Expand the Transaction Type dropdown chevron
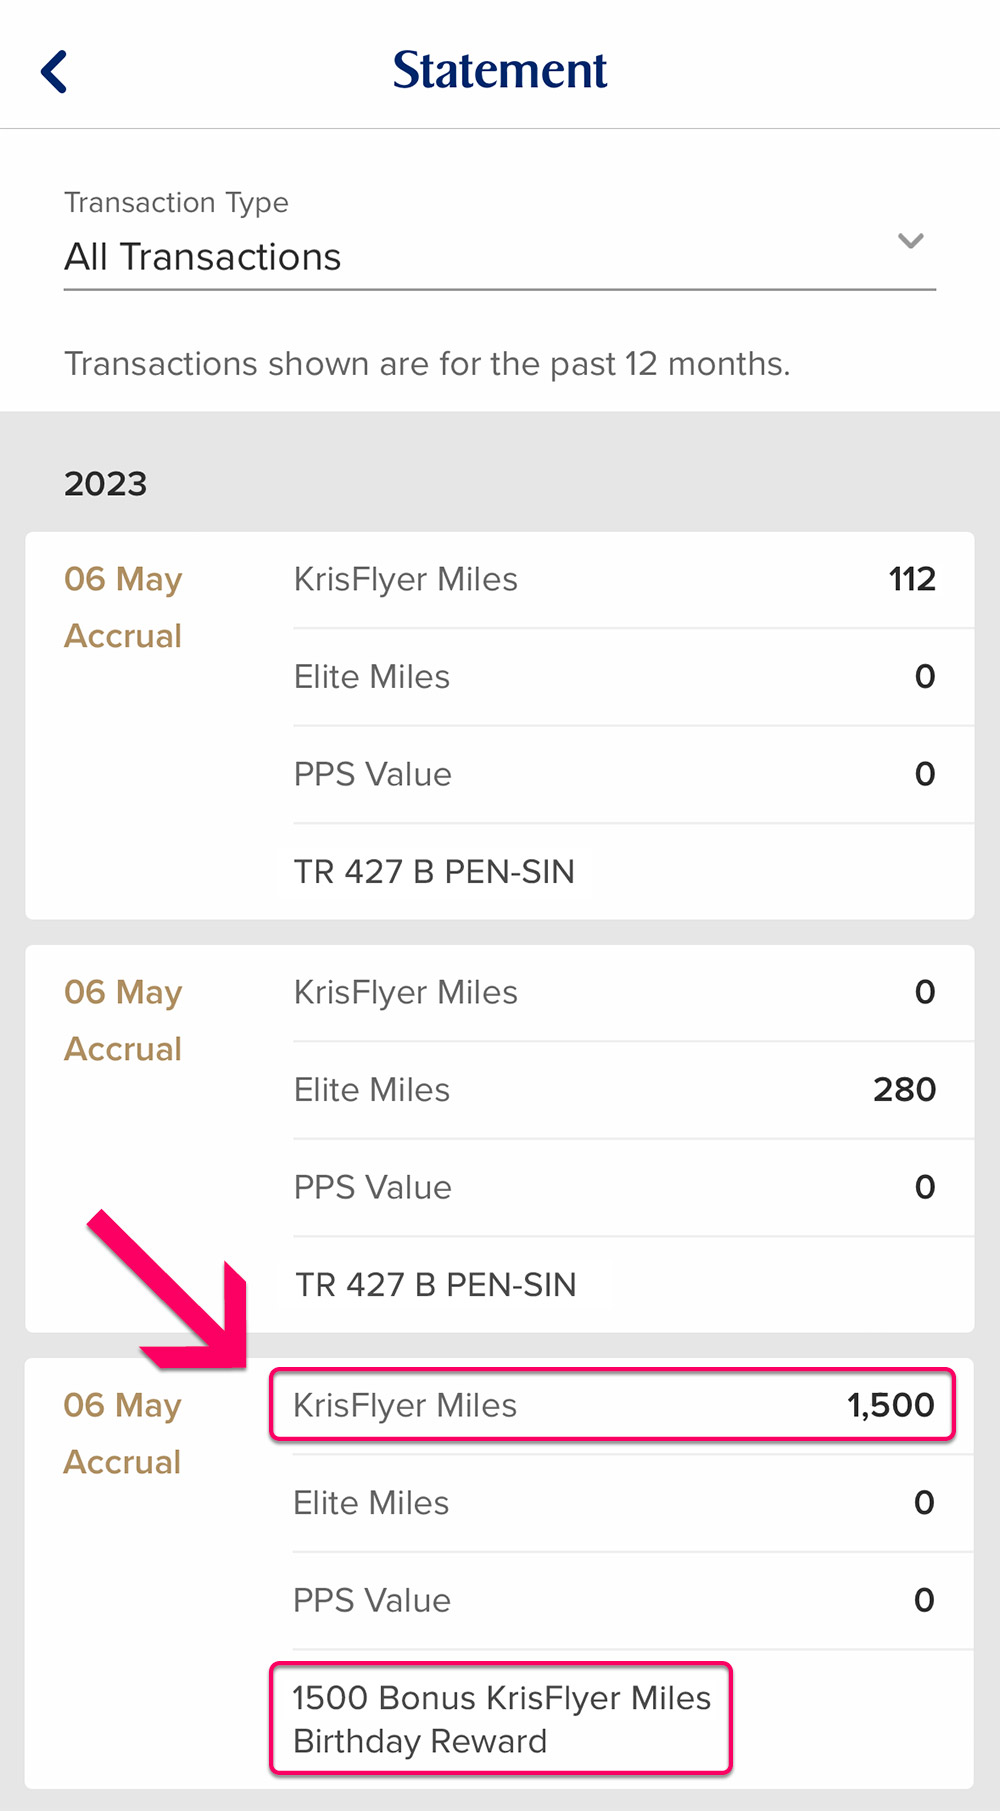Viewport: 1000px width, 1811px height. click(910, 241)
